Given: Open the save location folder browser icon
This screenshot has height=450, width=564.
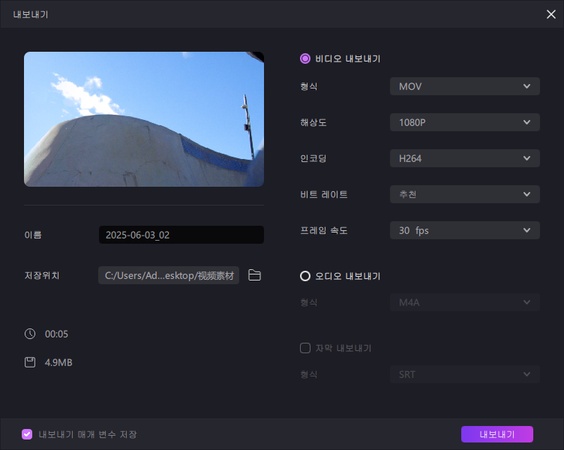Looking at the screenshot, I should point(254,275).
